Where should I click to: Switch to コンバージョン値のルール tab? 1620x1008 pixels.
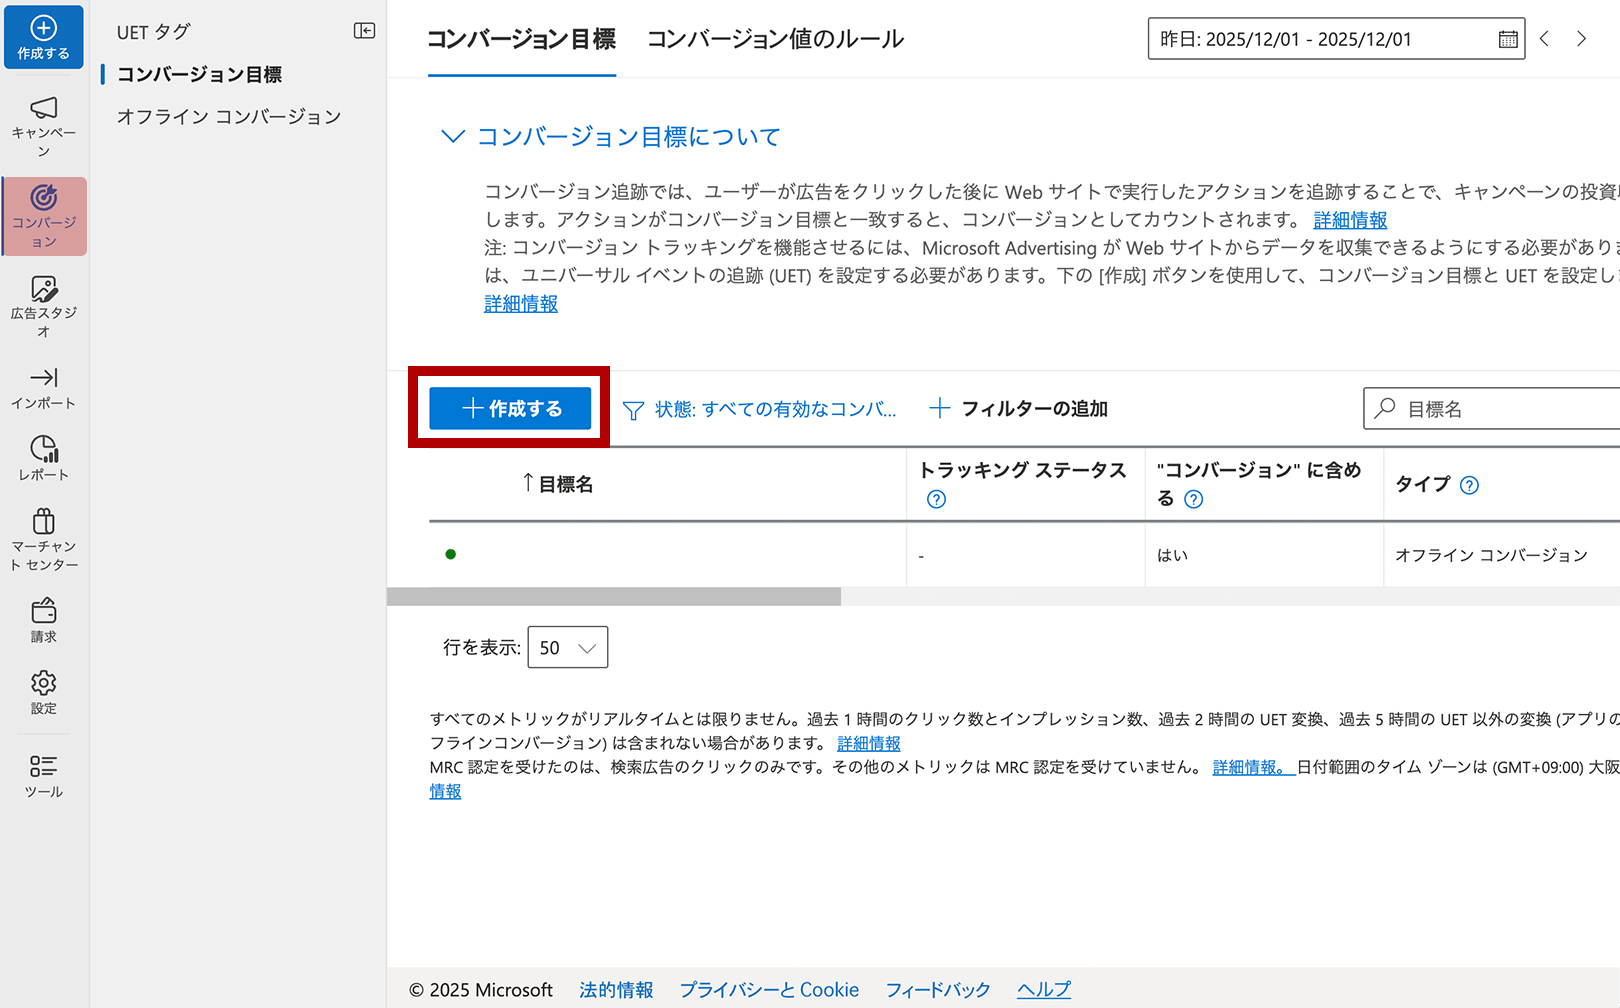click(x=775, y=40)
